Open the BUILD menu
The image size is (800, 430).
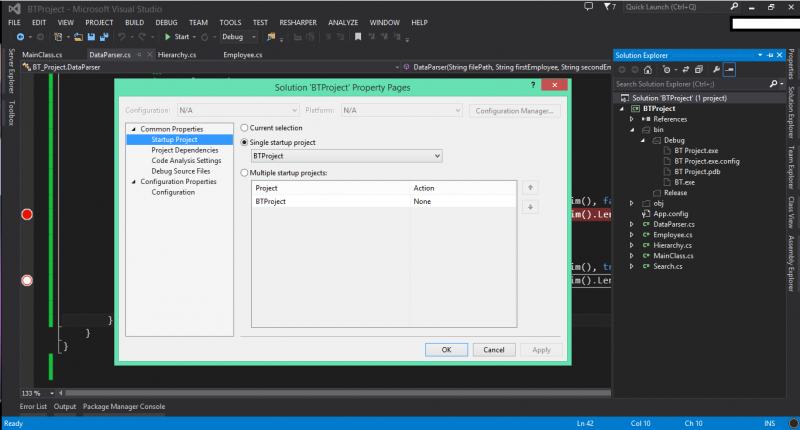pyautogui.click(x=134, y=22)
